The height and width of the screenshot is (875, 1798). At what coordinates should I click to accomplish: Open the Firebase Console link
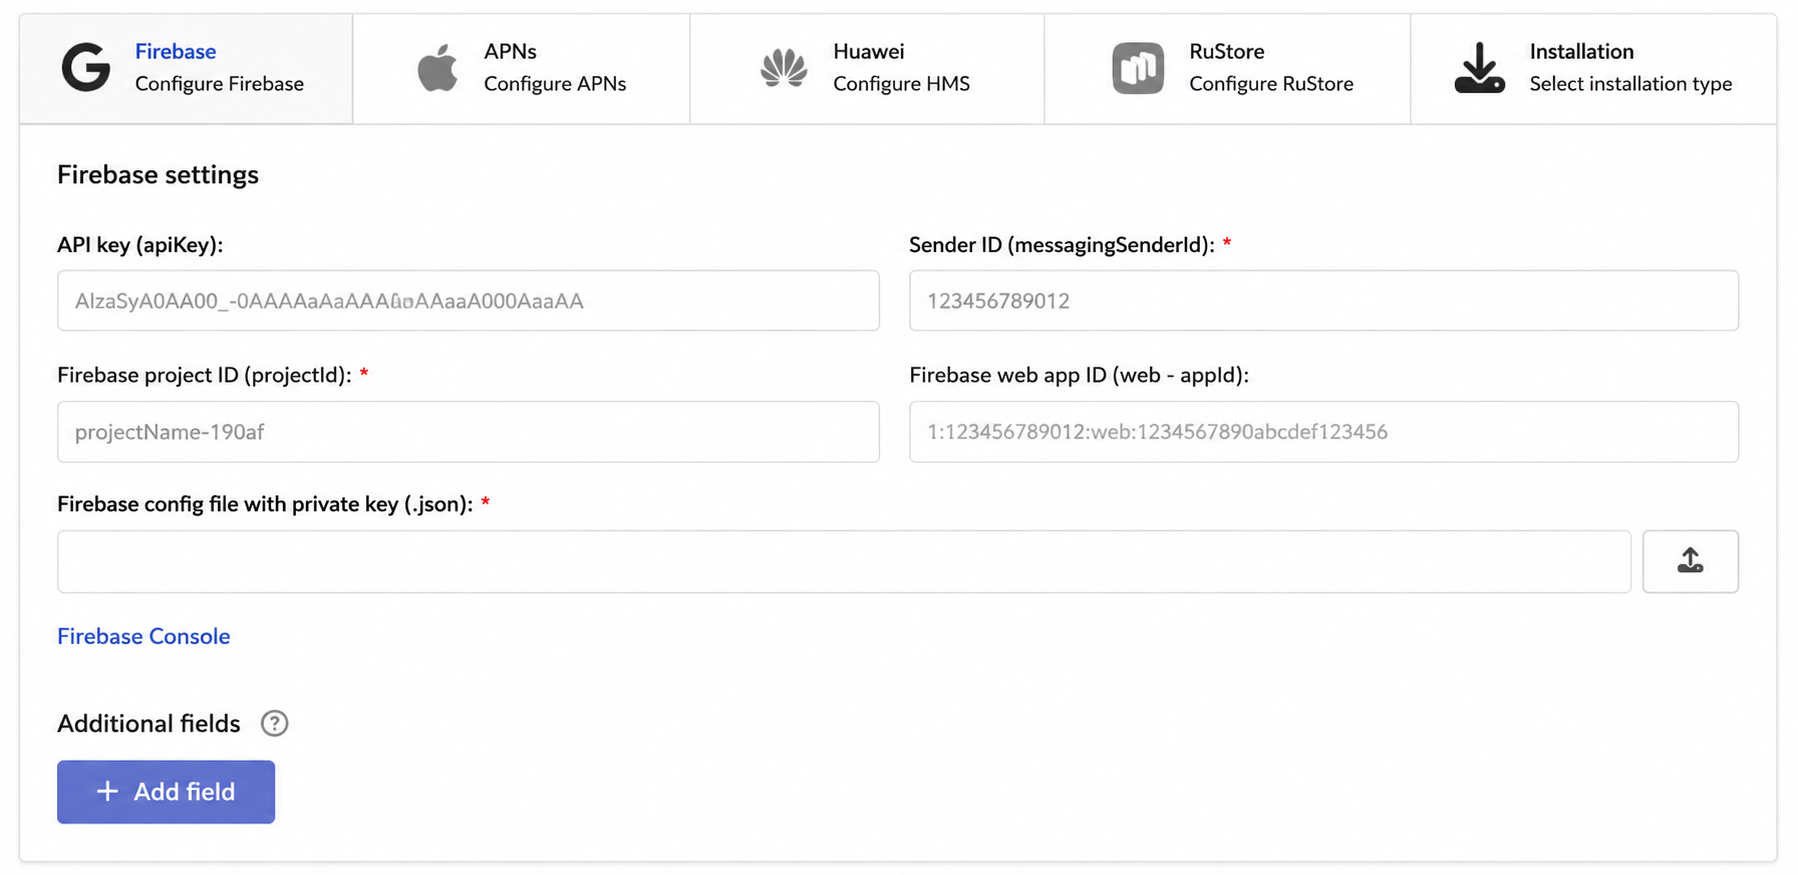(143, 636)
